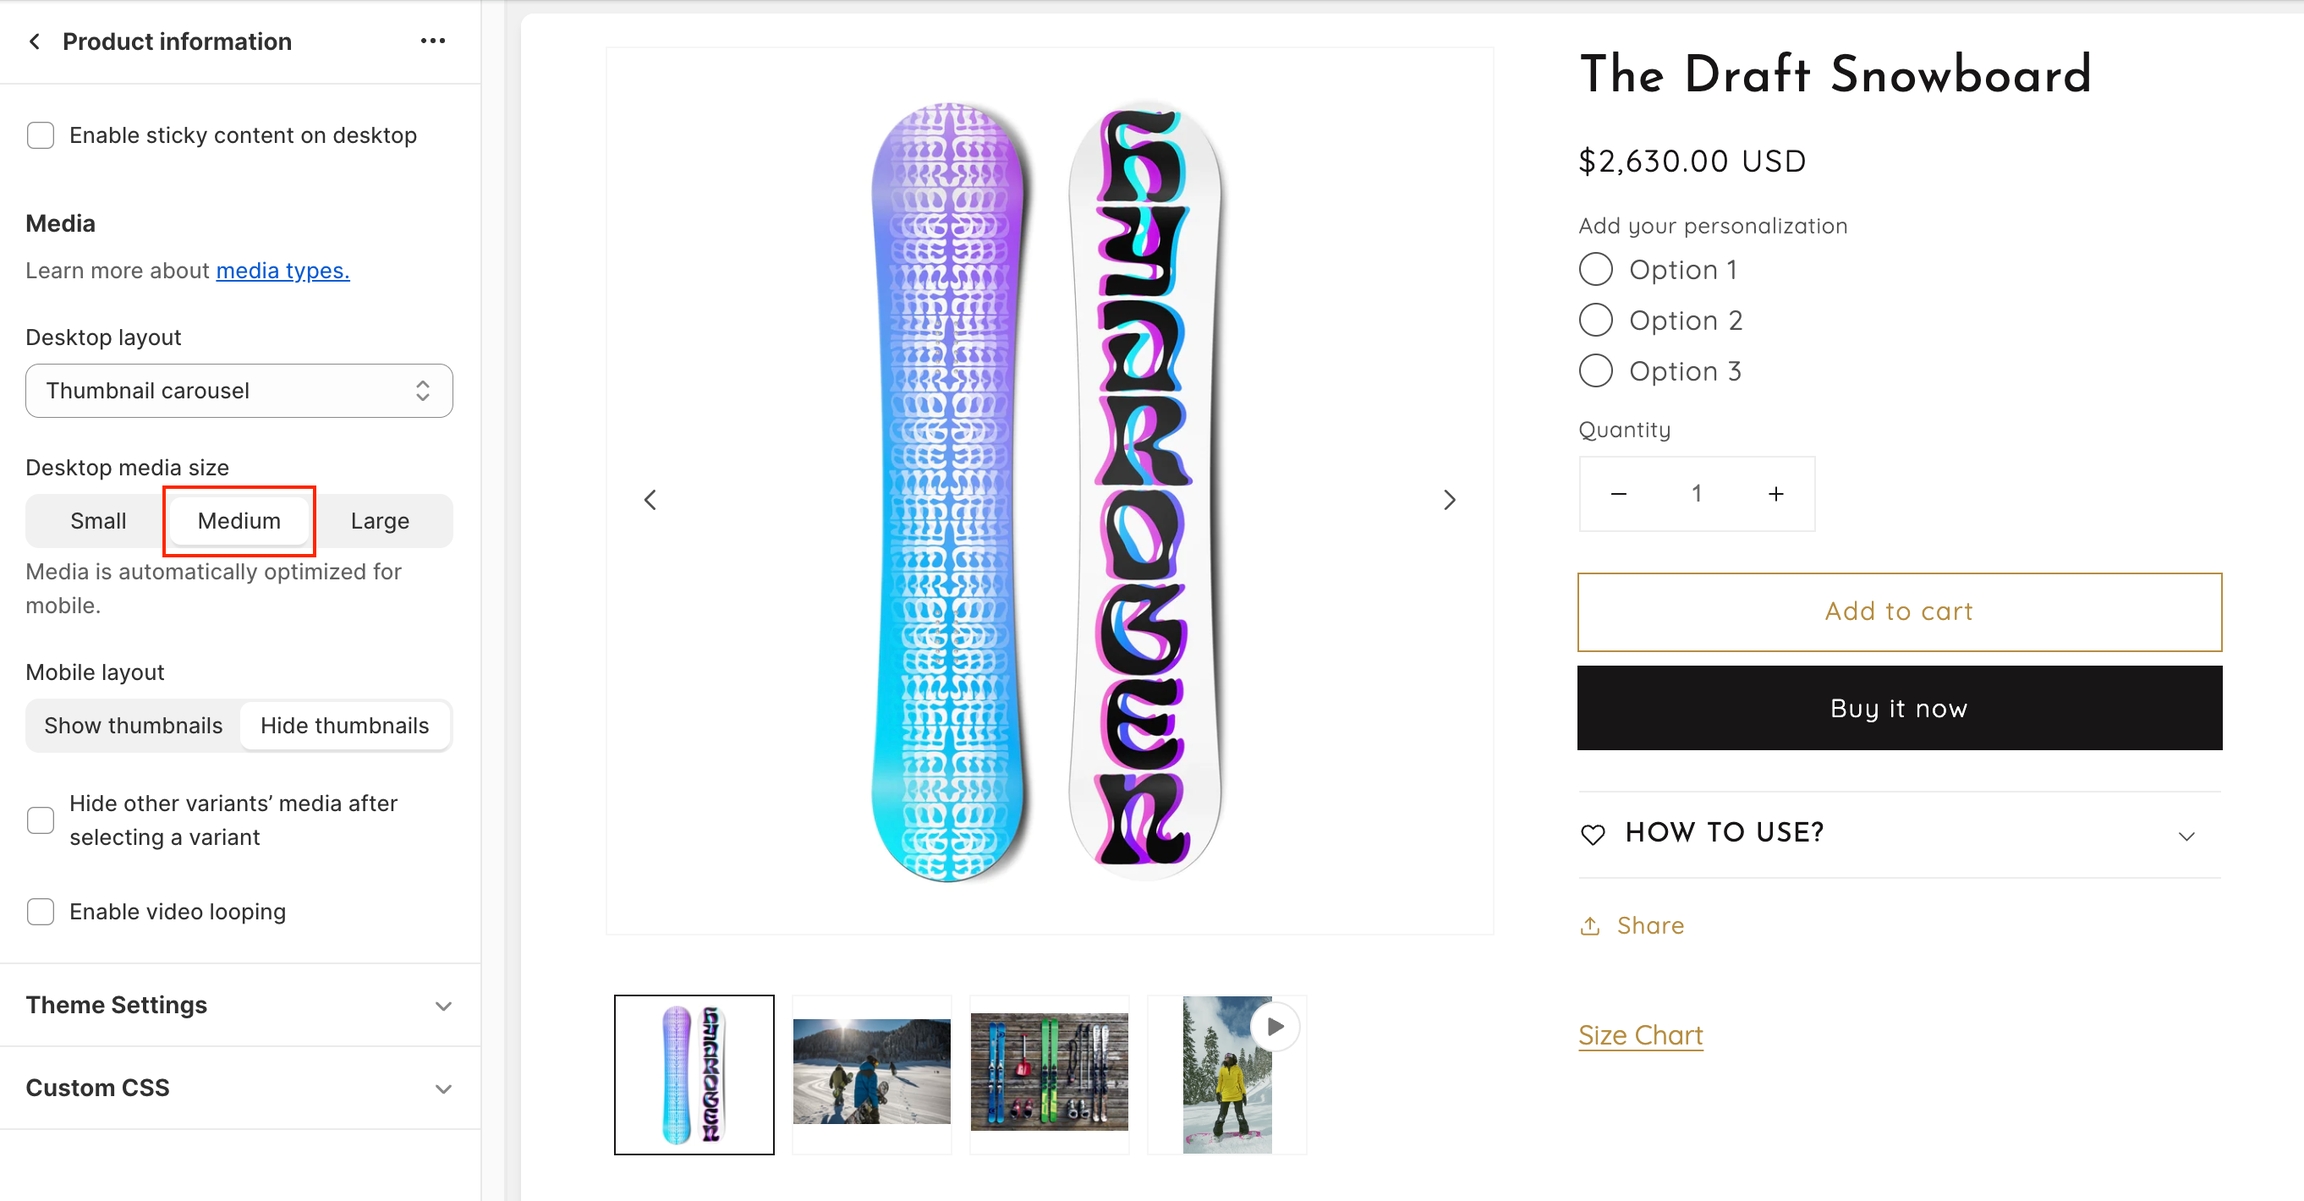Viewport: 2304px width, 1201px height.
Task: Switch mobile layout to Show thumbnails
Action: pyautogui.click(x=134, y=725)
